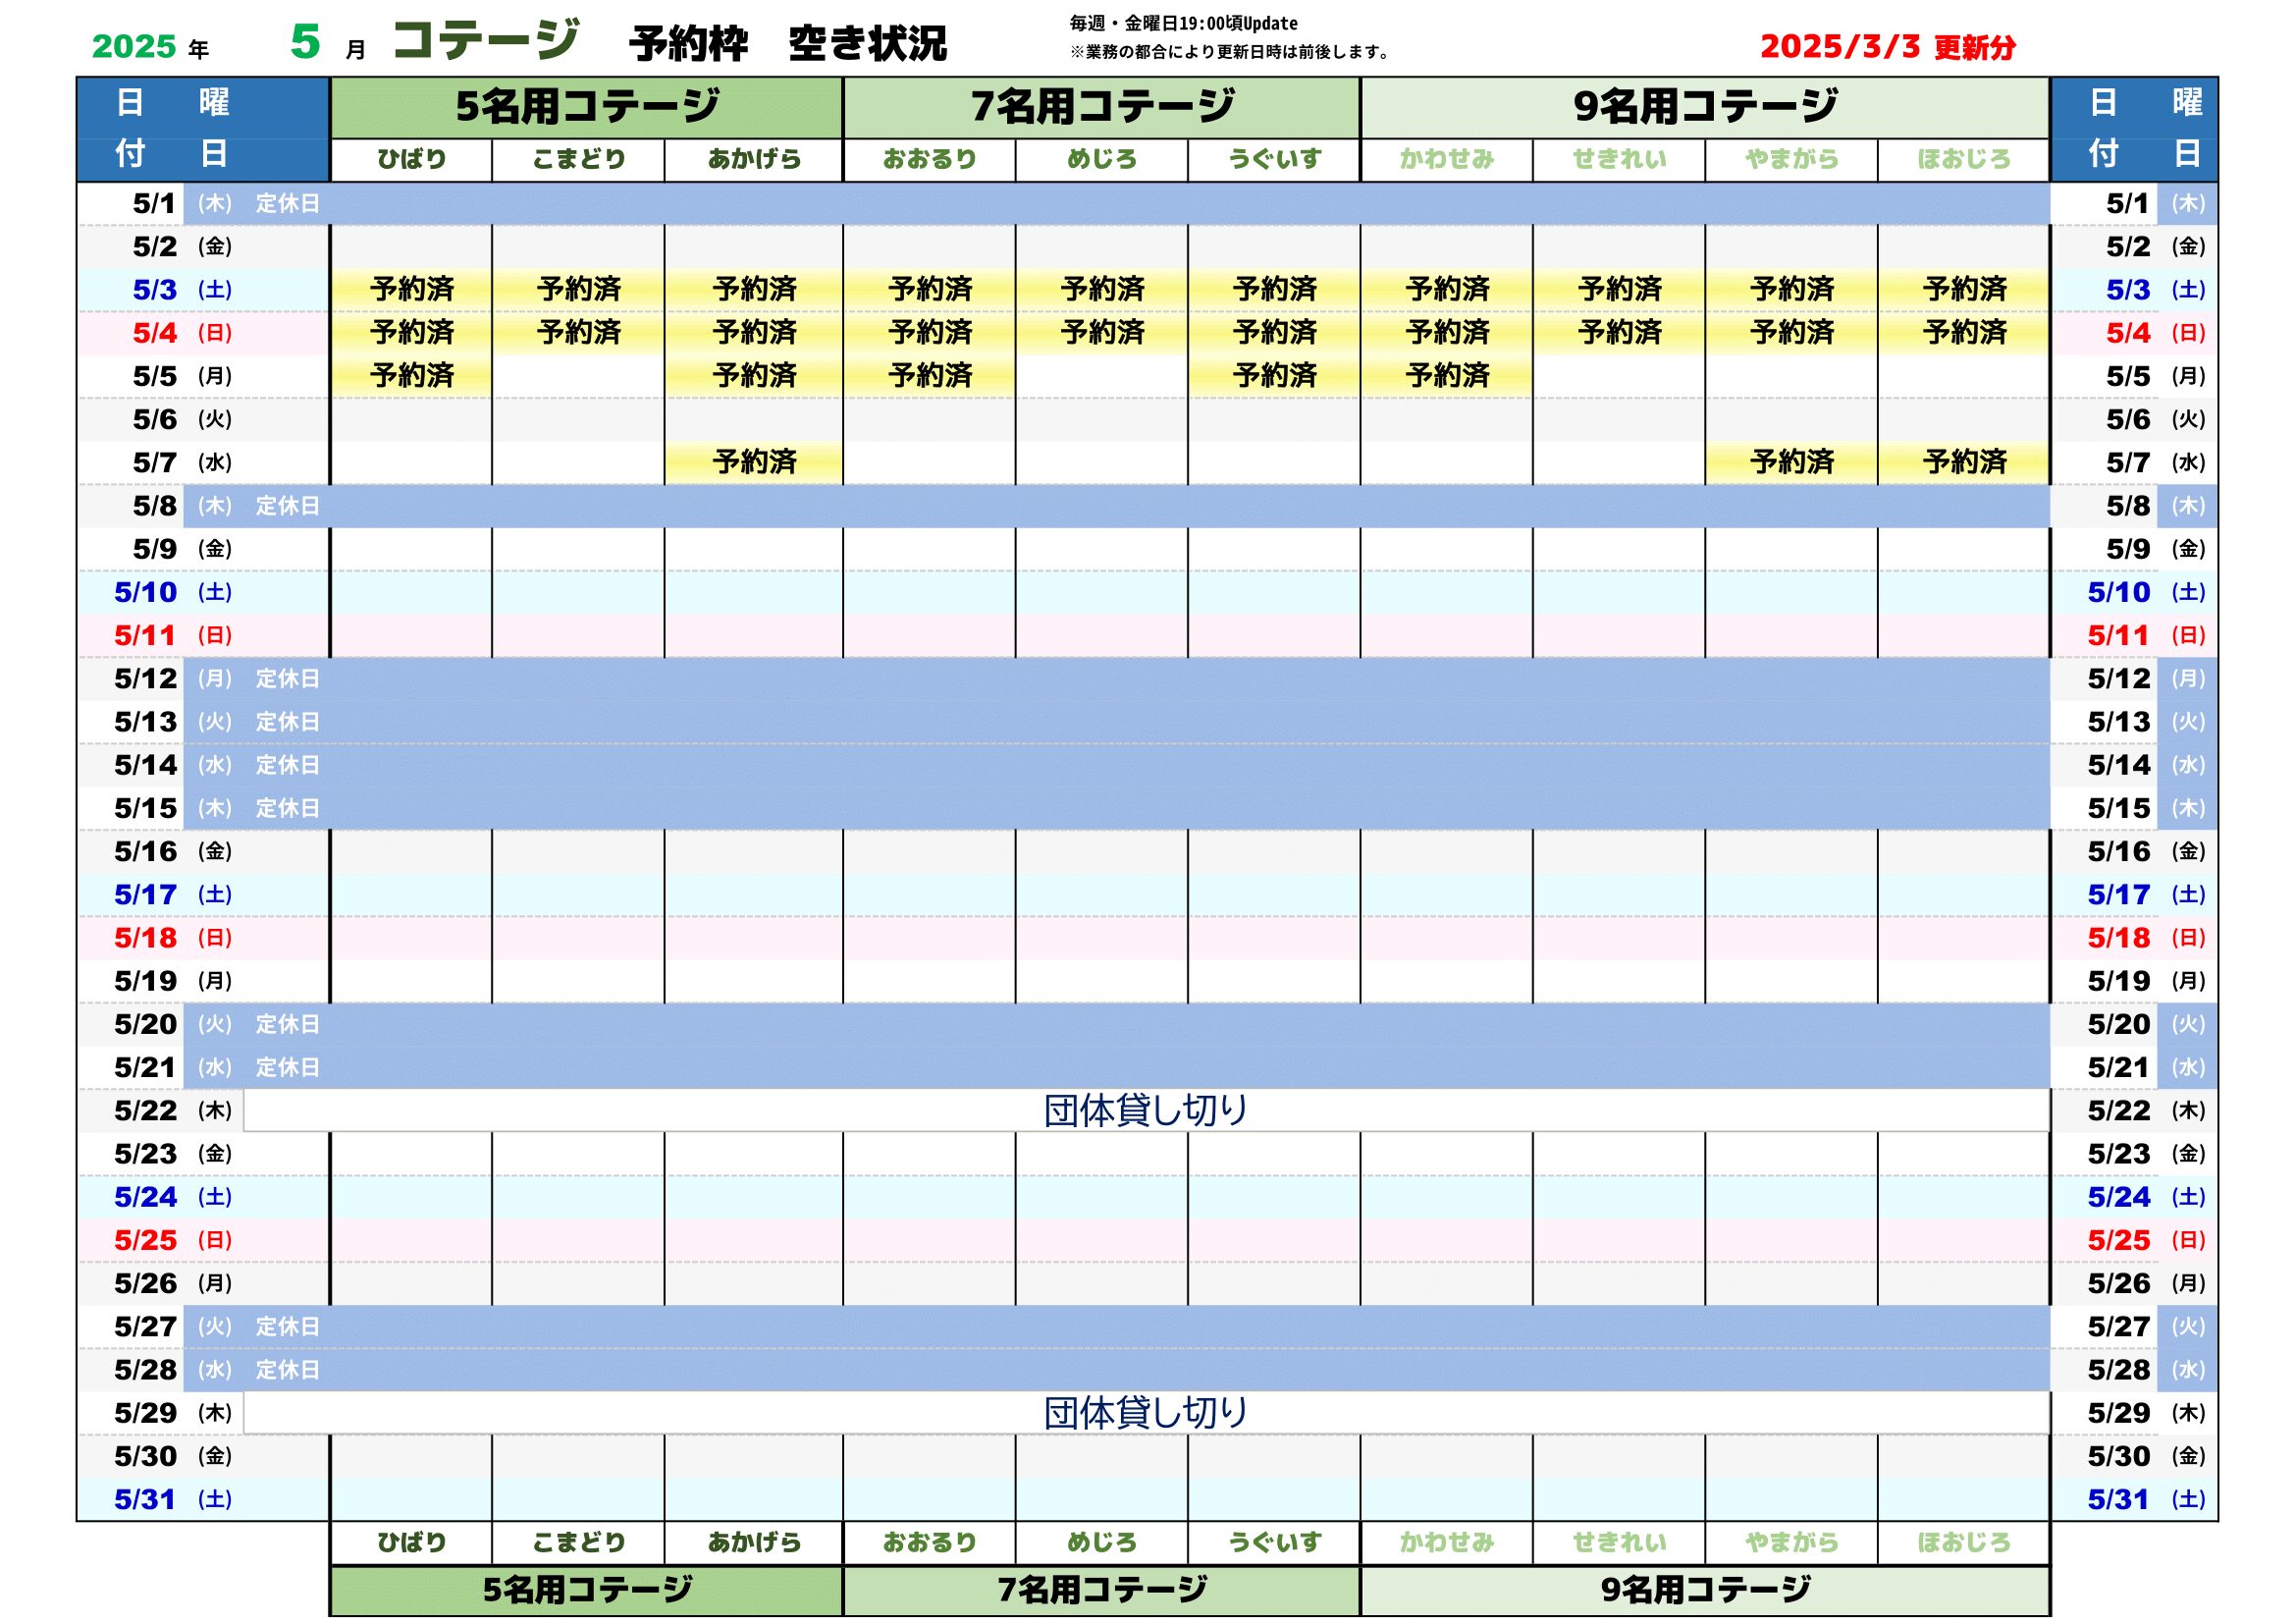Click the top あかげら column header

[754, 160]
